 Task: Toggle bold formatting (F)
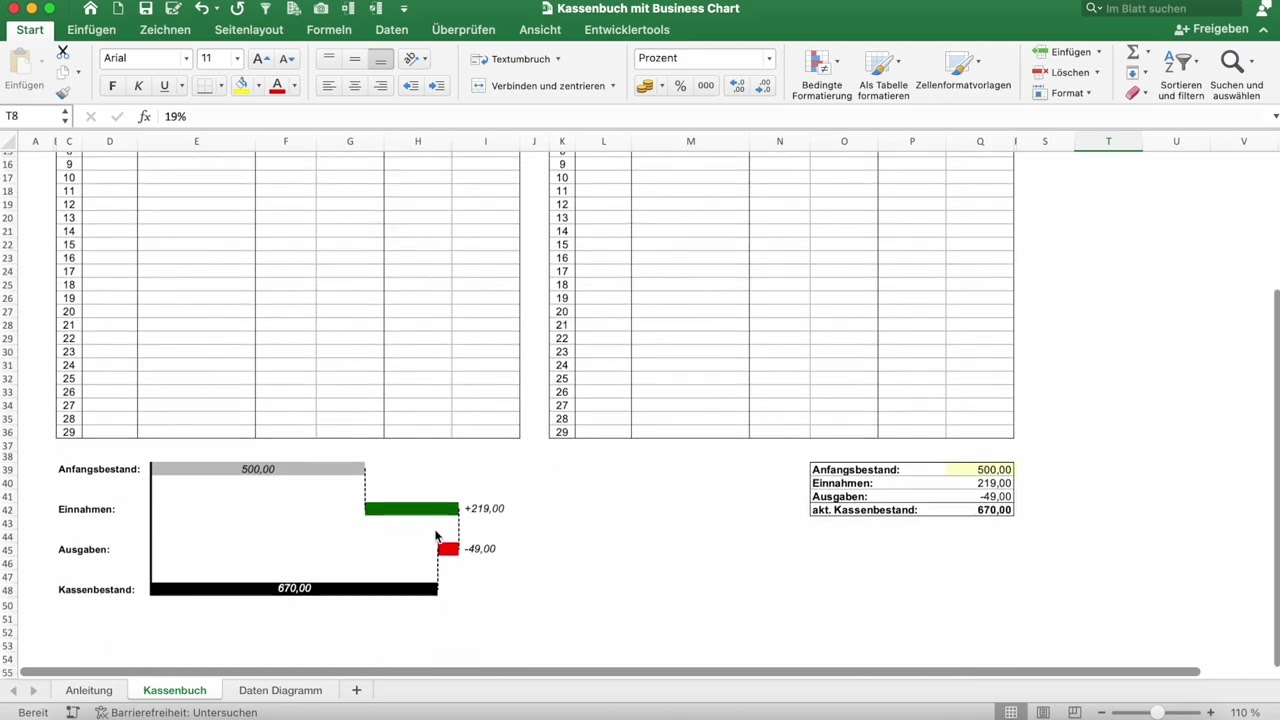point(112,86)
